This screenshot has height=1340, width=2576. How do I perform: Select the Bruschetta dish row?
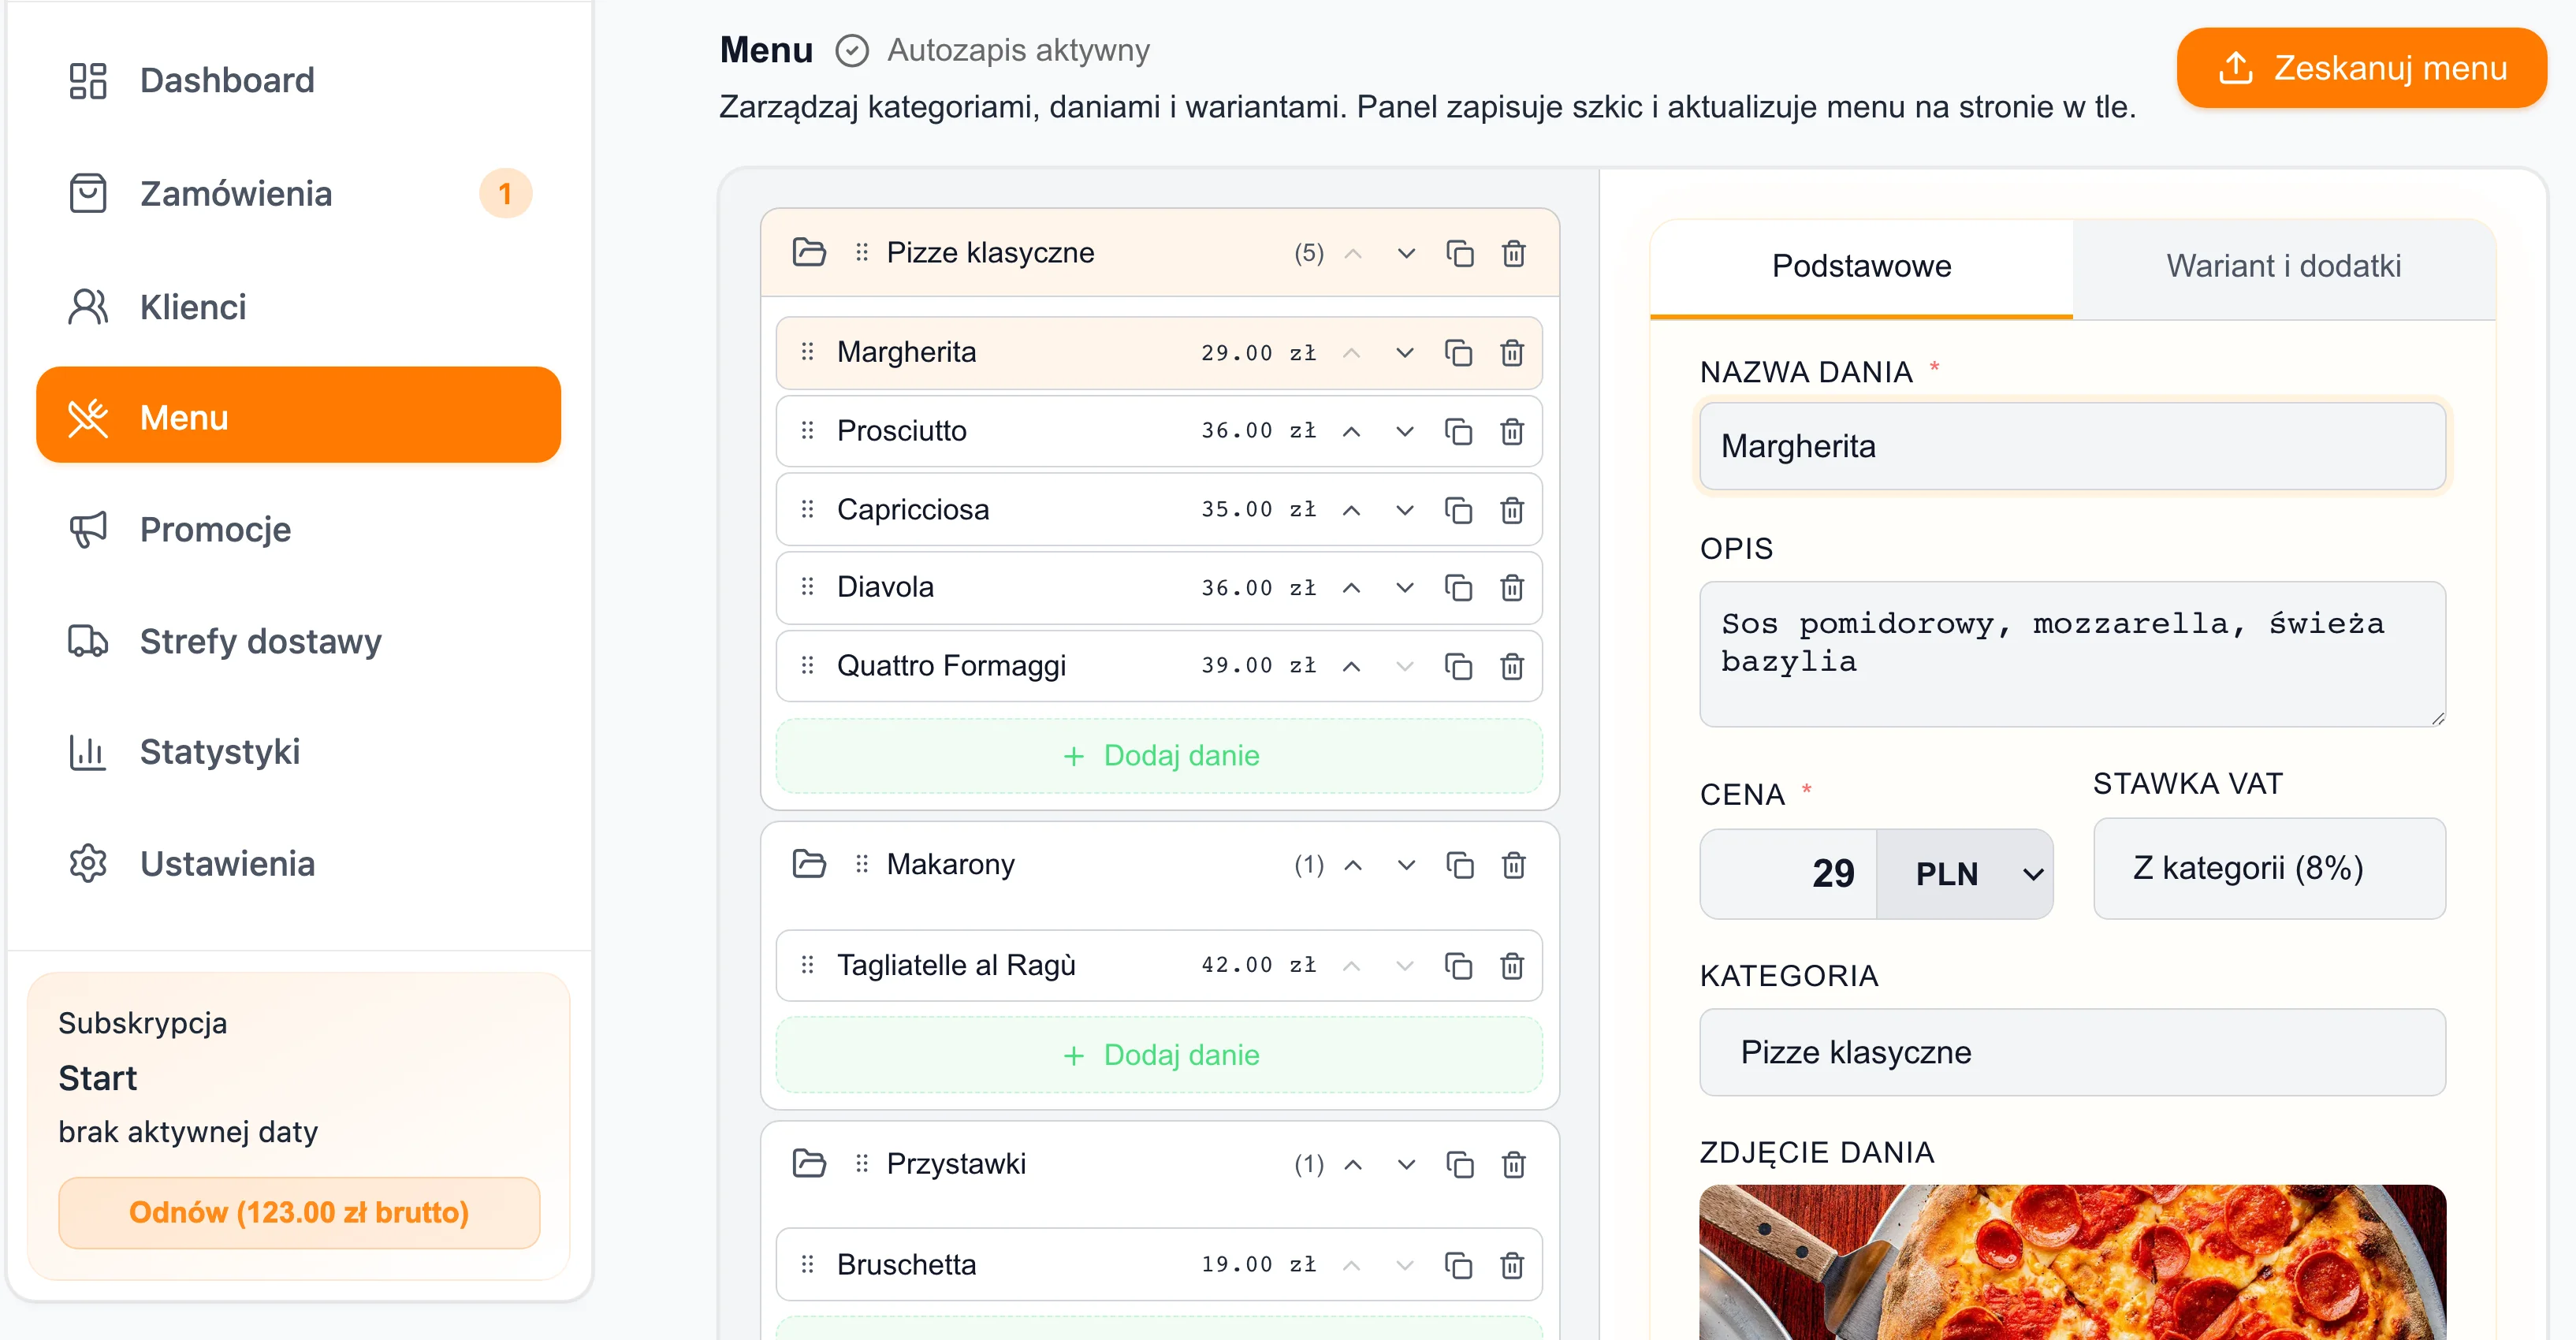(x=1159, y=1266)
